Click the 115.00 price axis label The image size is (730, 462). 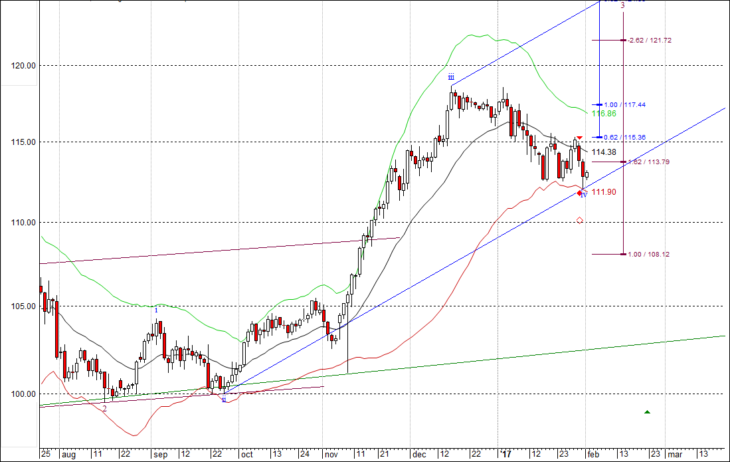(24, 142)
